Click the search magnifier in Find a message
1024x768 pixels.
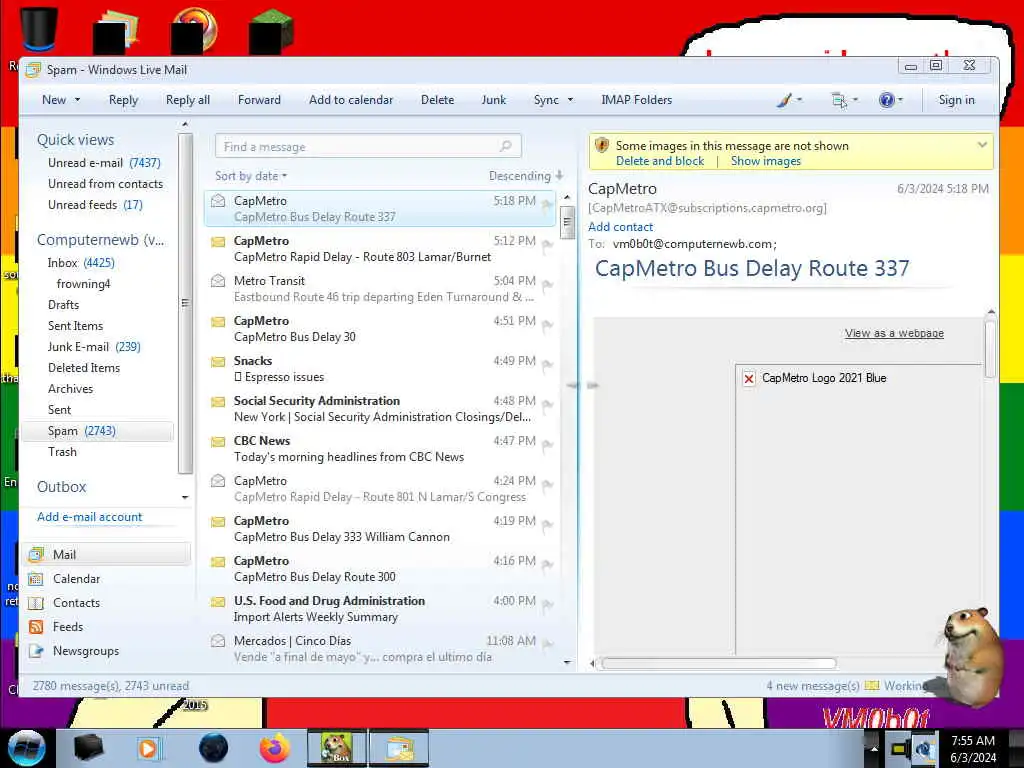[x=505, y=146]
